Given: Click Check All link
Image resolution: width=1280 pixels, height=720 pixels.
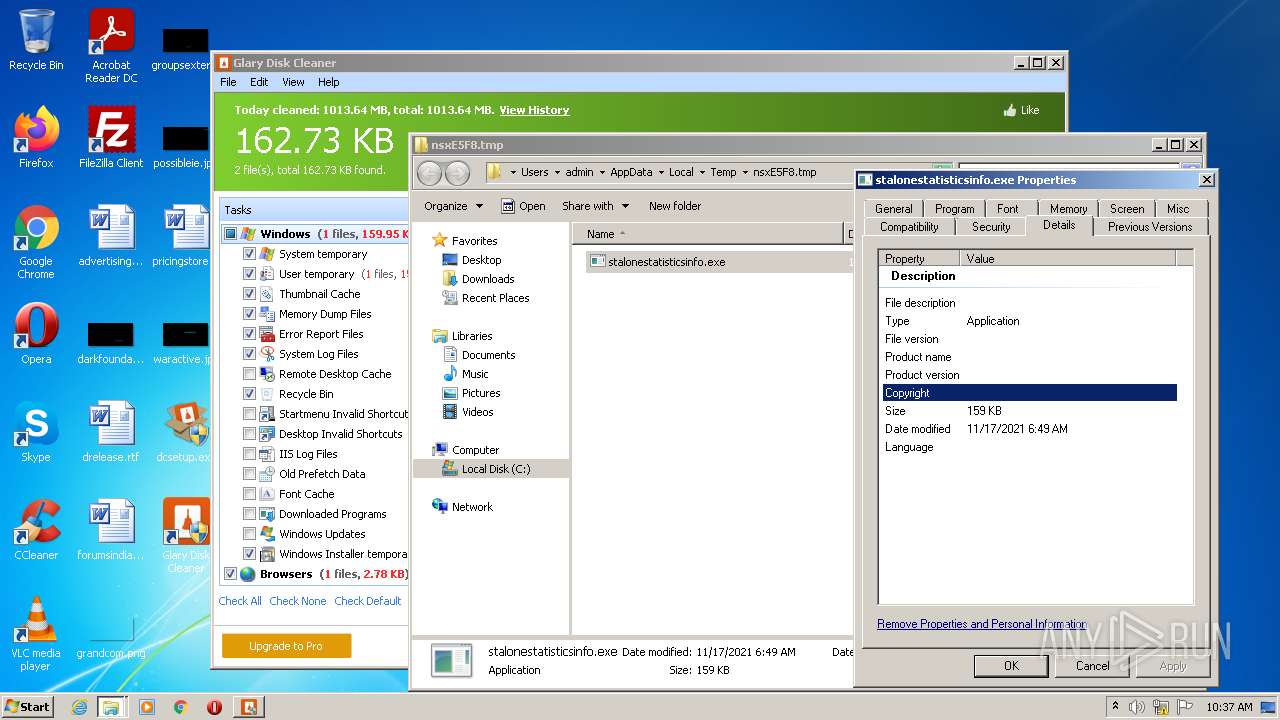Looking at the screenshot, I should [240, 601].
